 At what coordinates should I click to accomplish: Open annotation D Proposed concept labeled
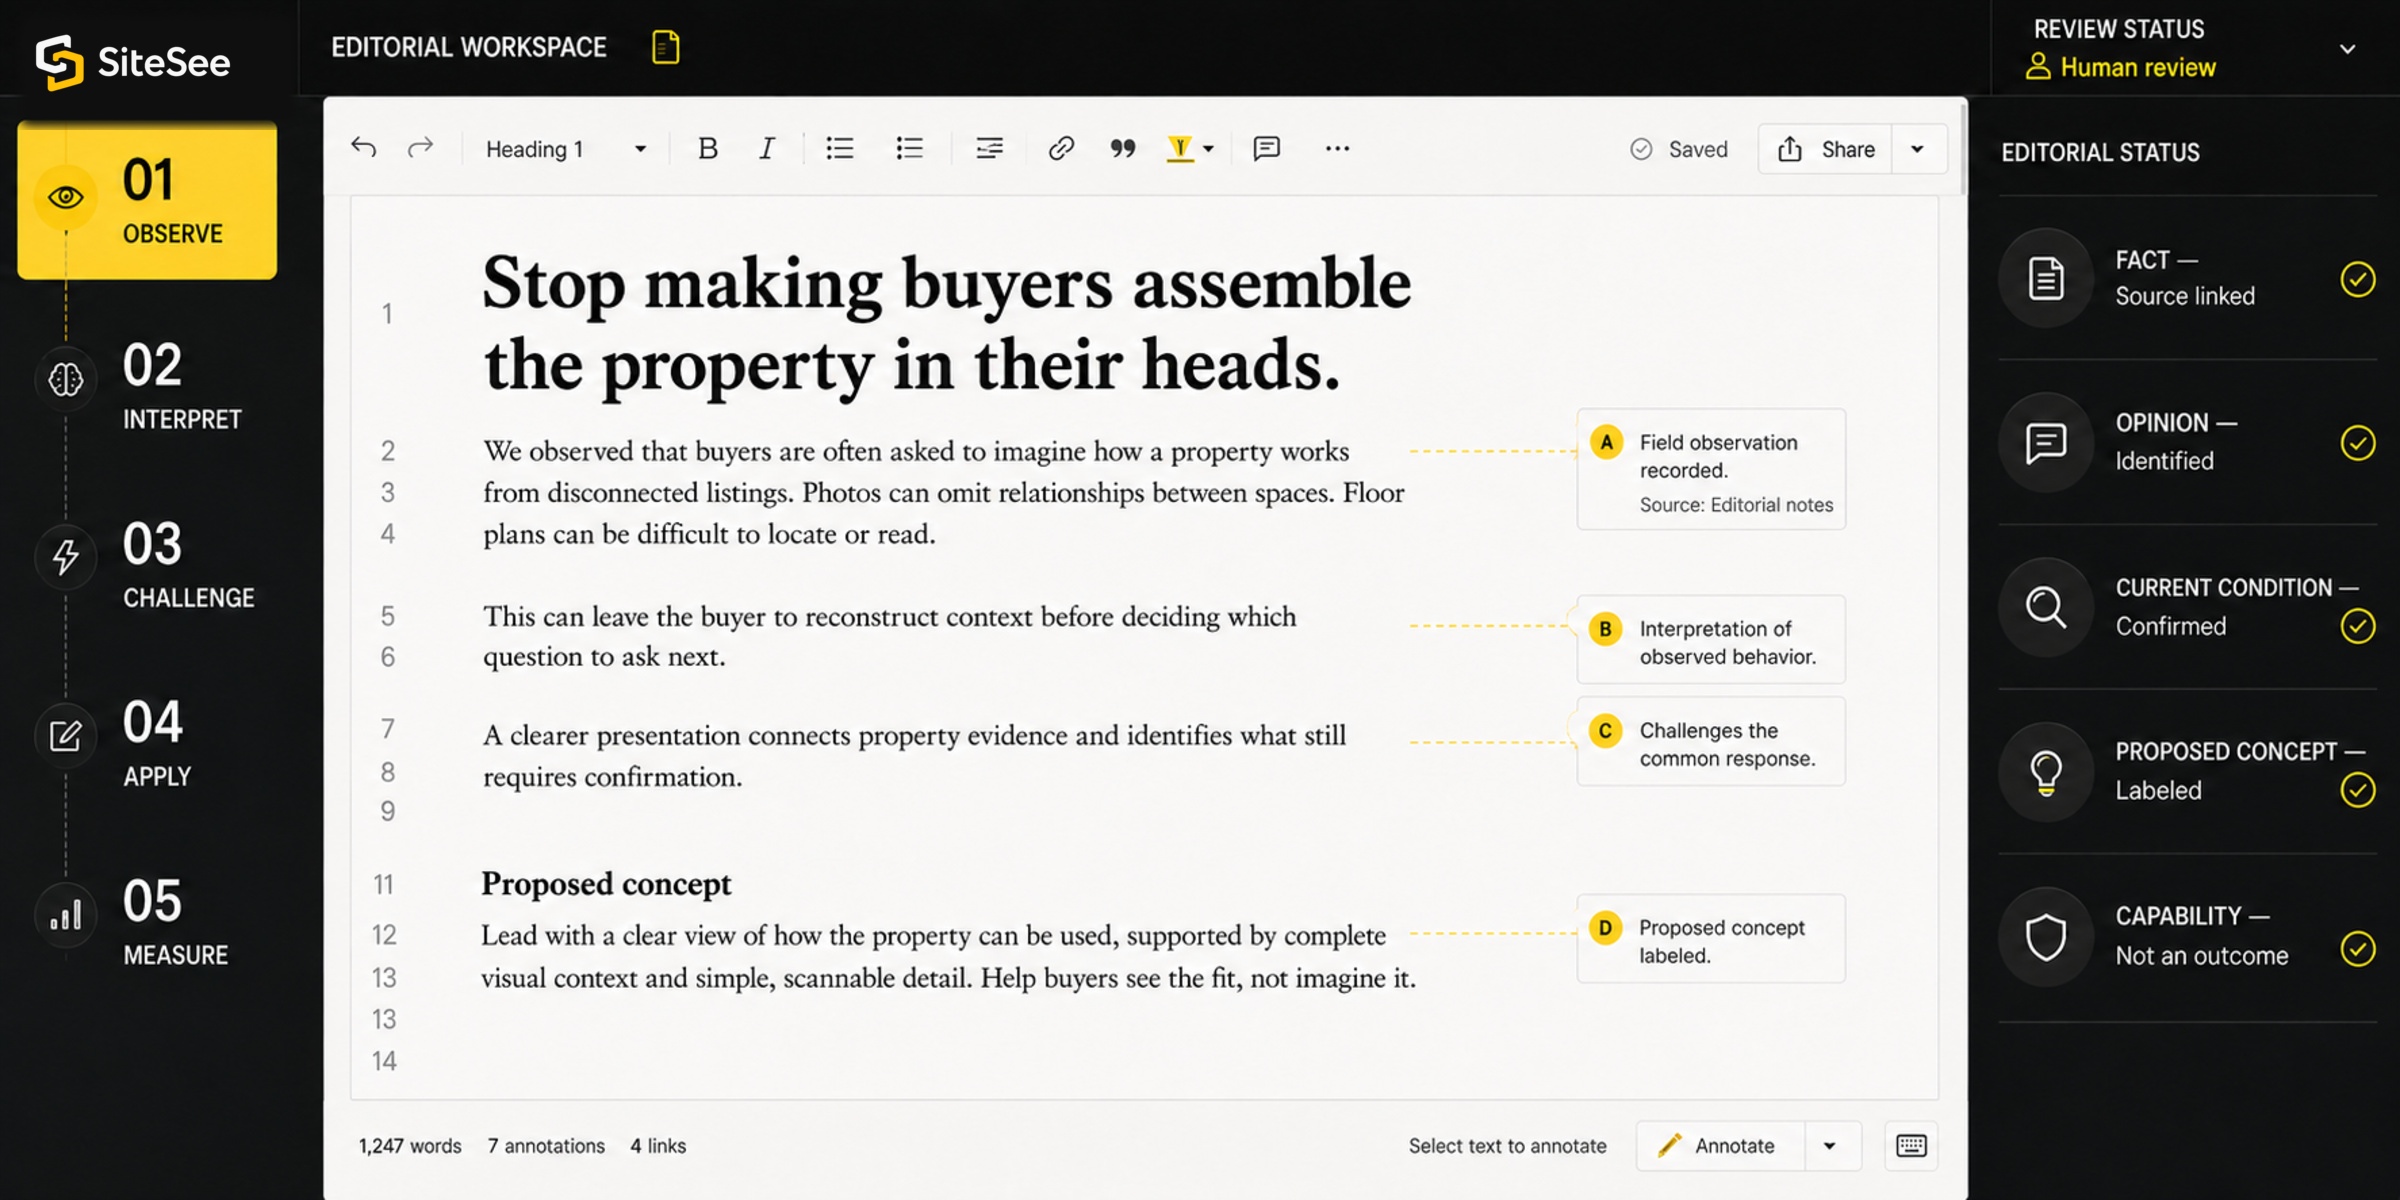1712,939
